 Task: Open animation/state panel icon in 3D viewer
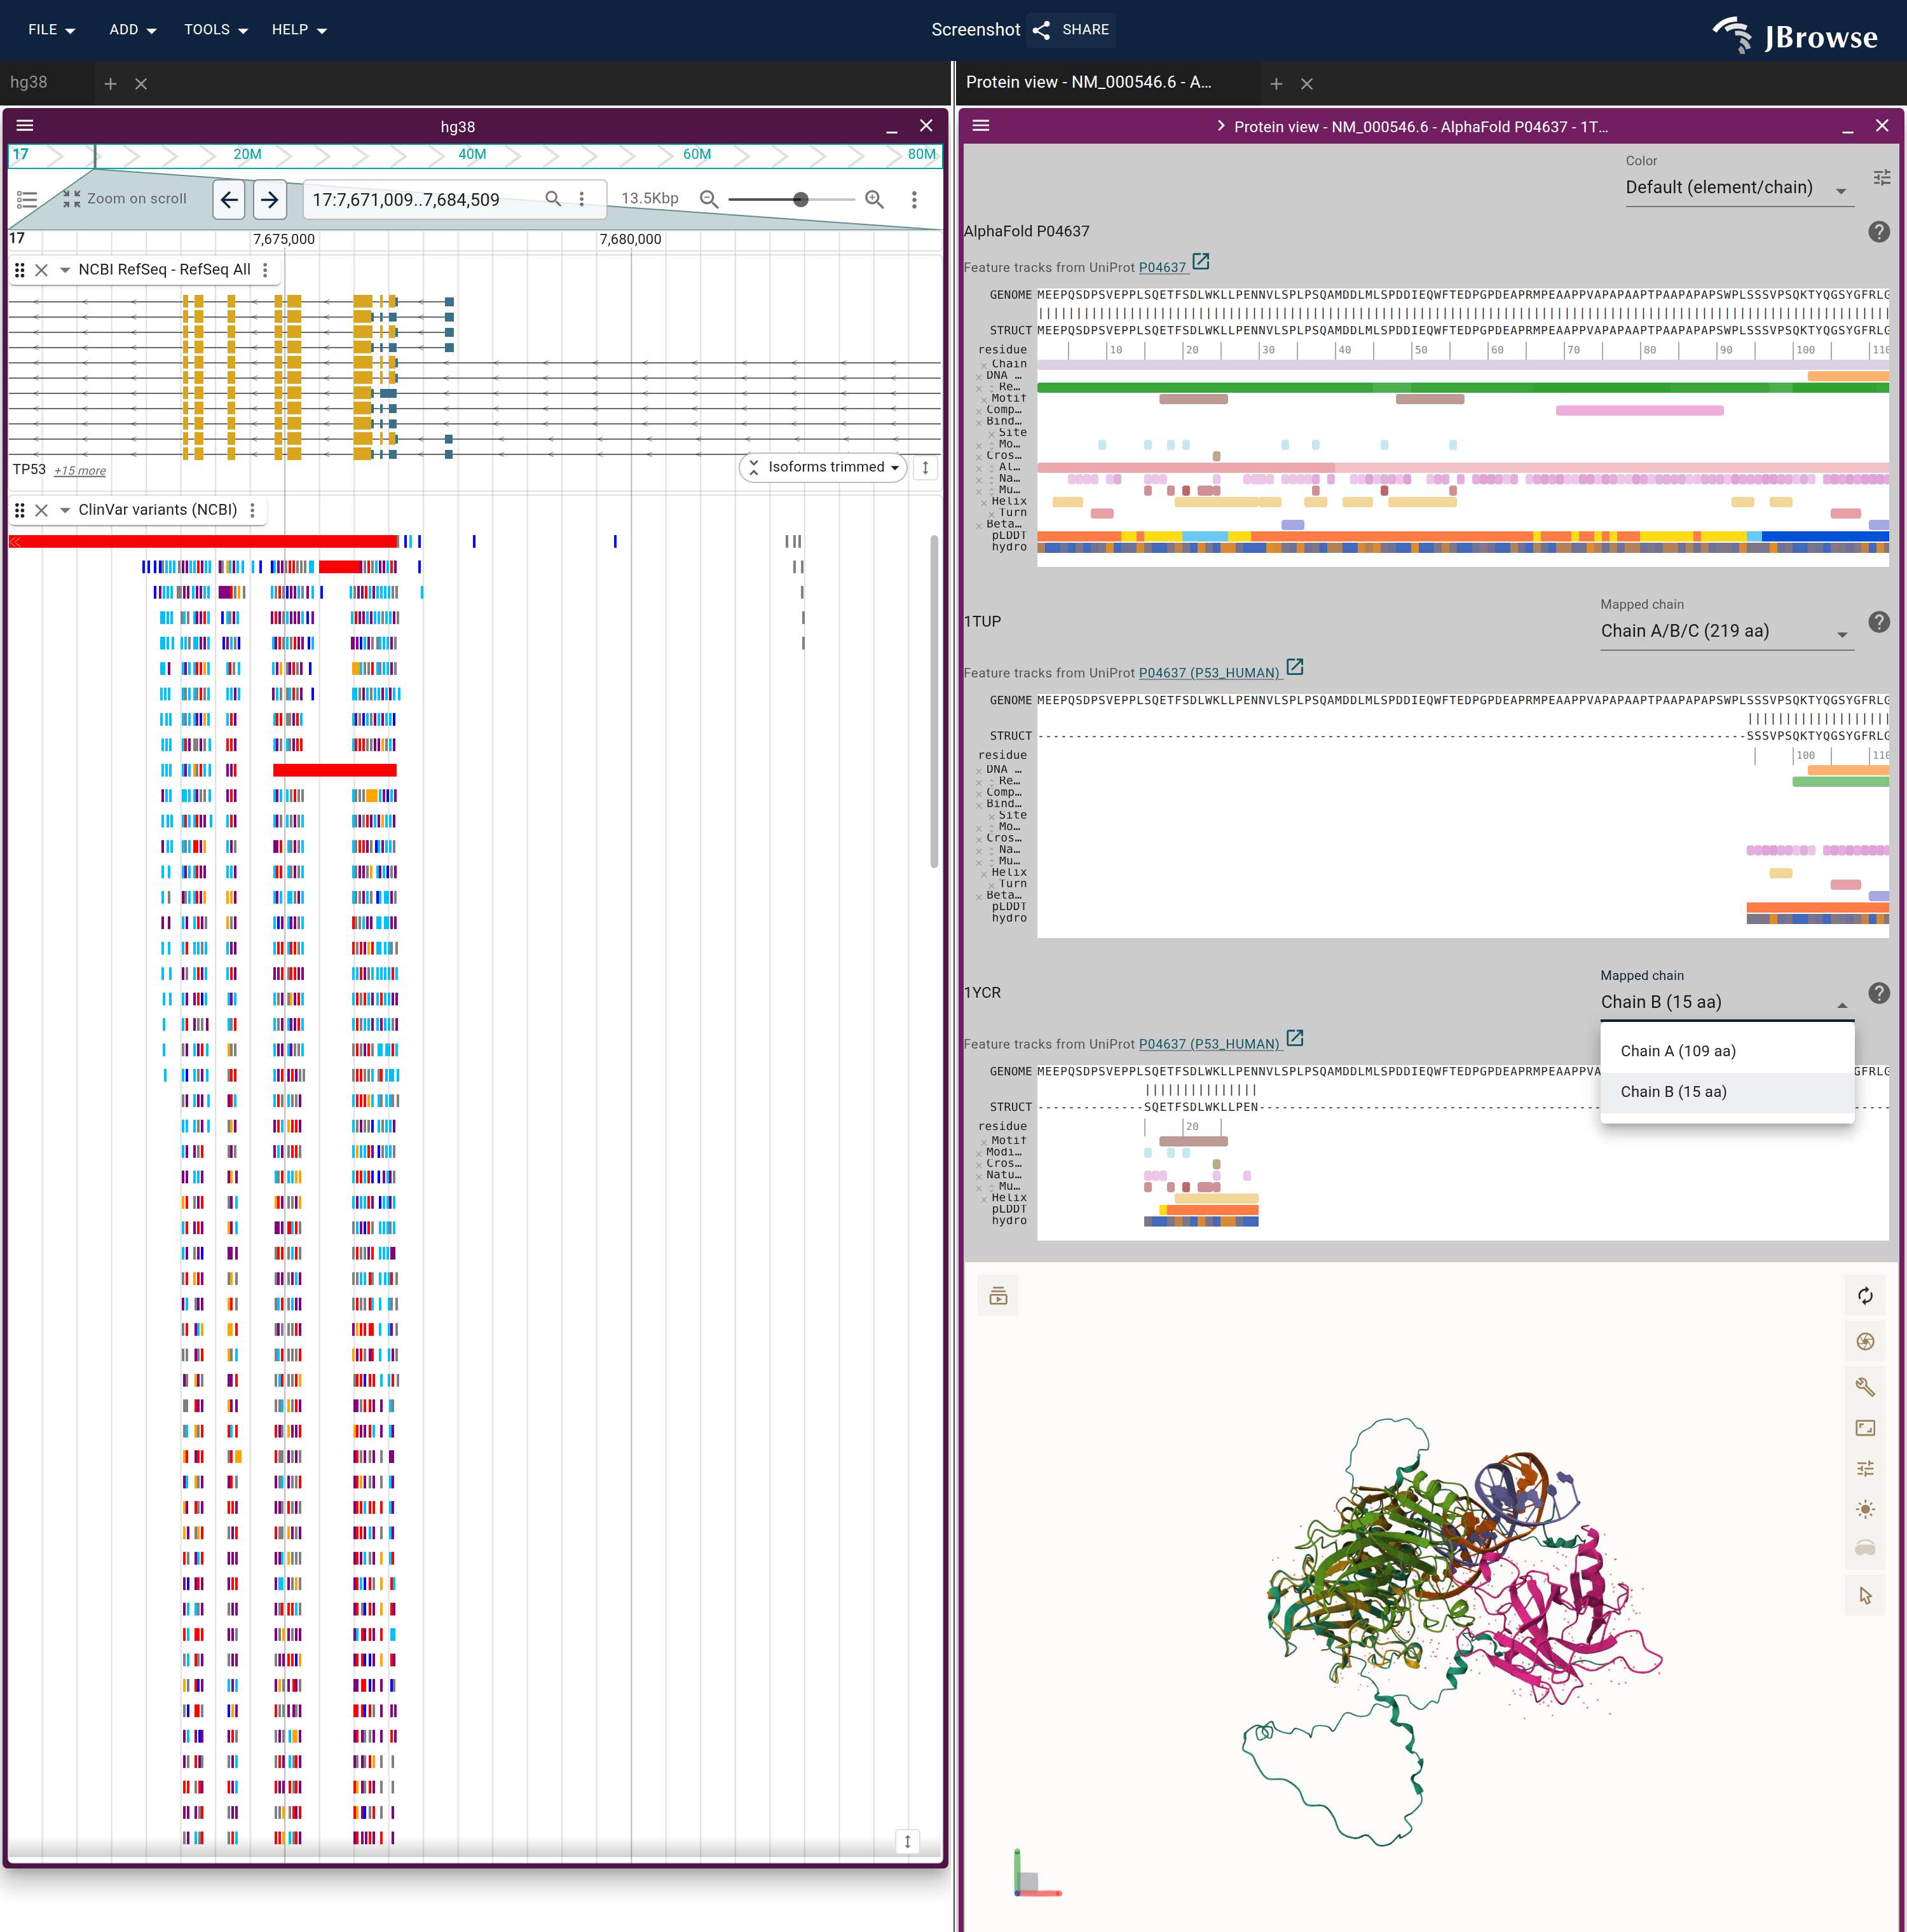[998, 1296]
